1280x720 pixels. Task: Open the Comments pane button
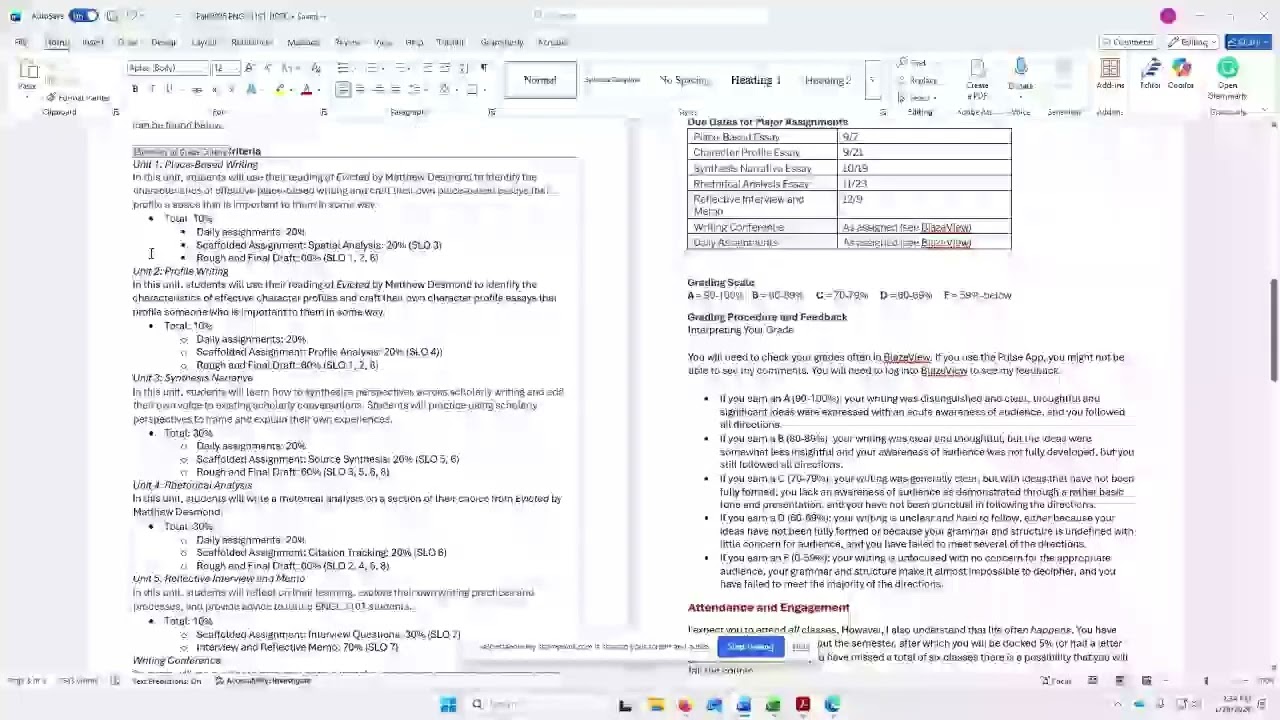(1127, 42)
